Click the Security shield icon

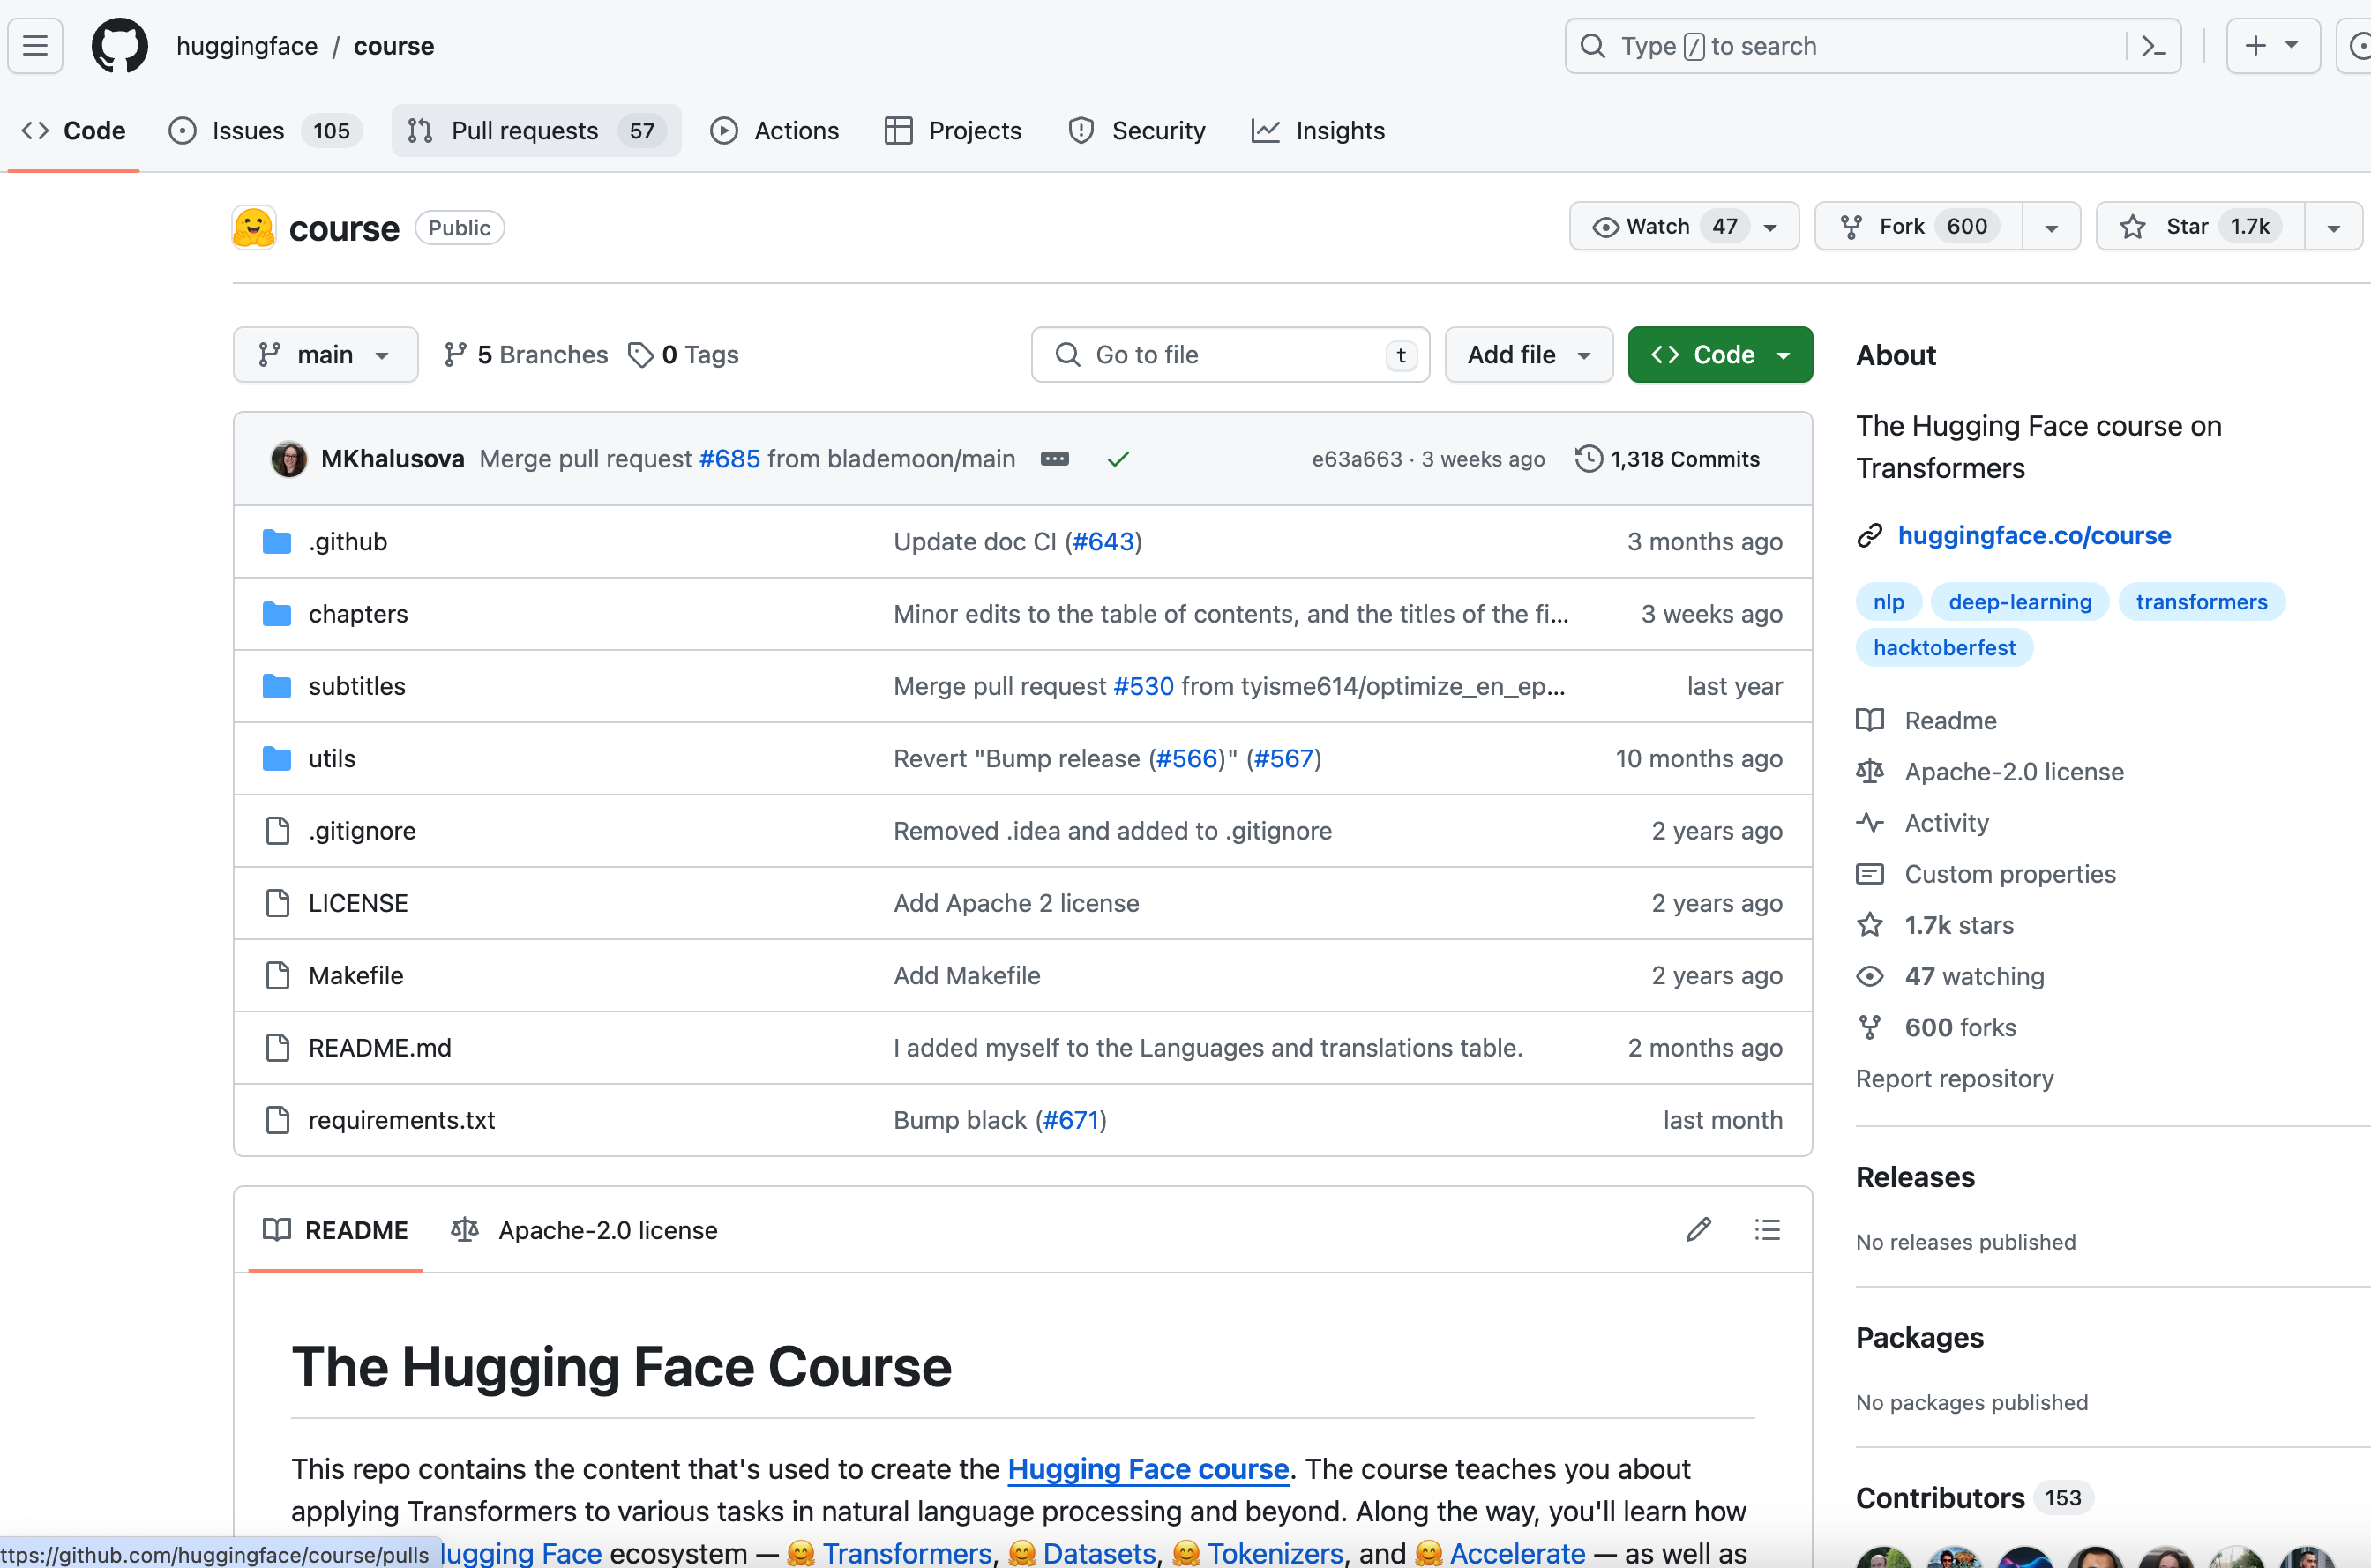pyautogui.click(x=1081, y=130)
